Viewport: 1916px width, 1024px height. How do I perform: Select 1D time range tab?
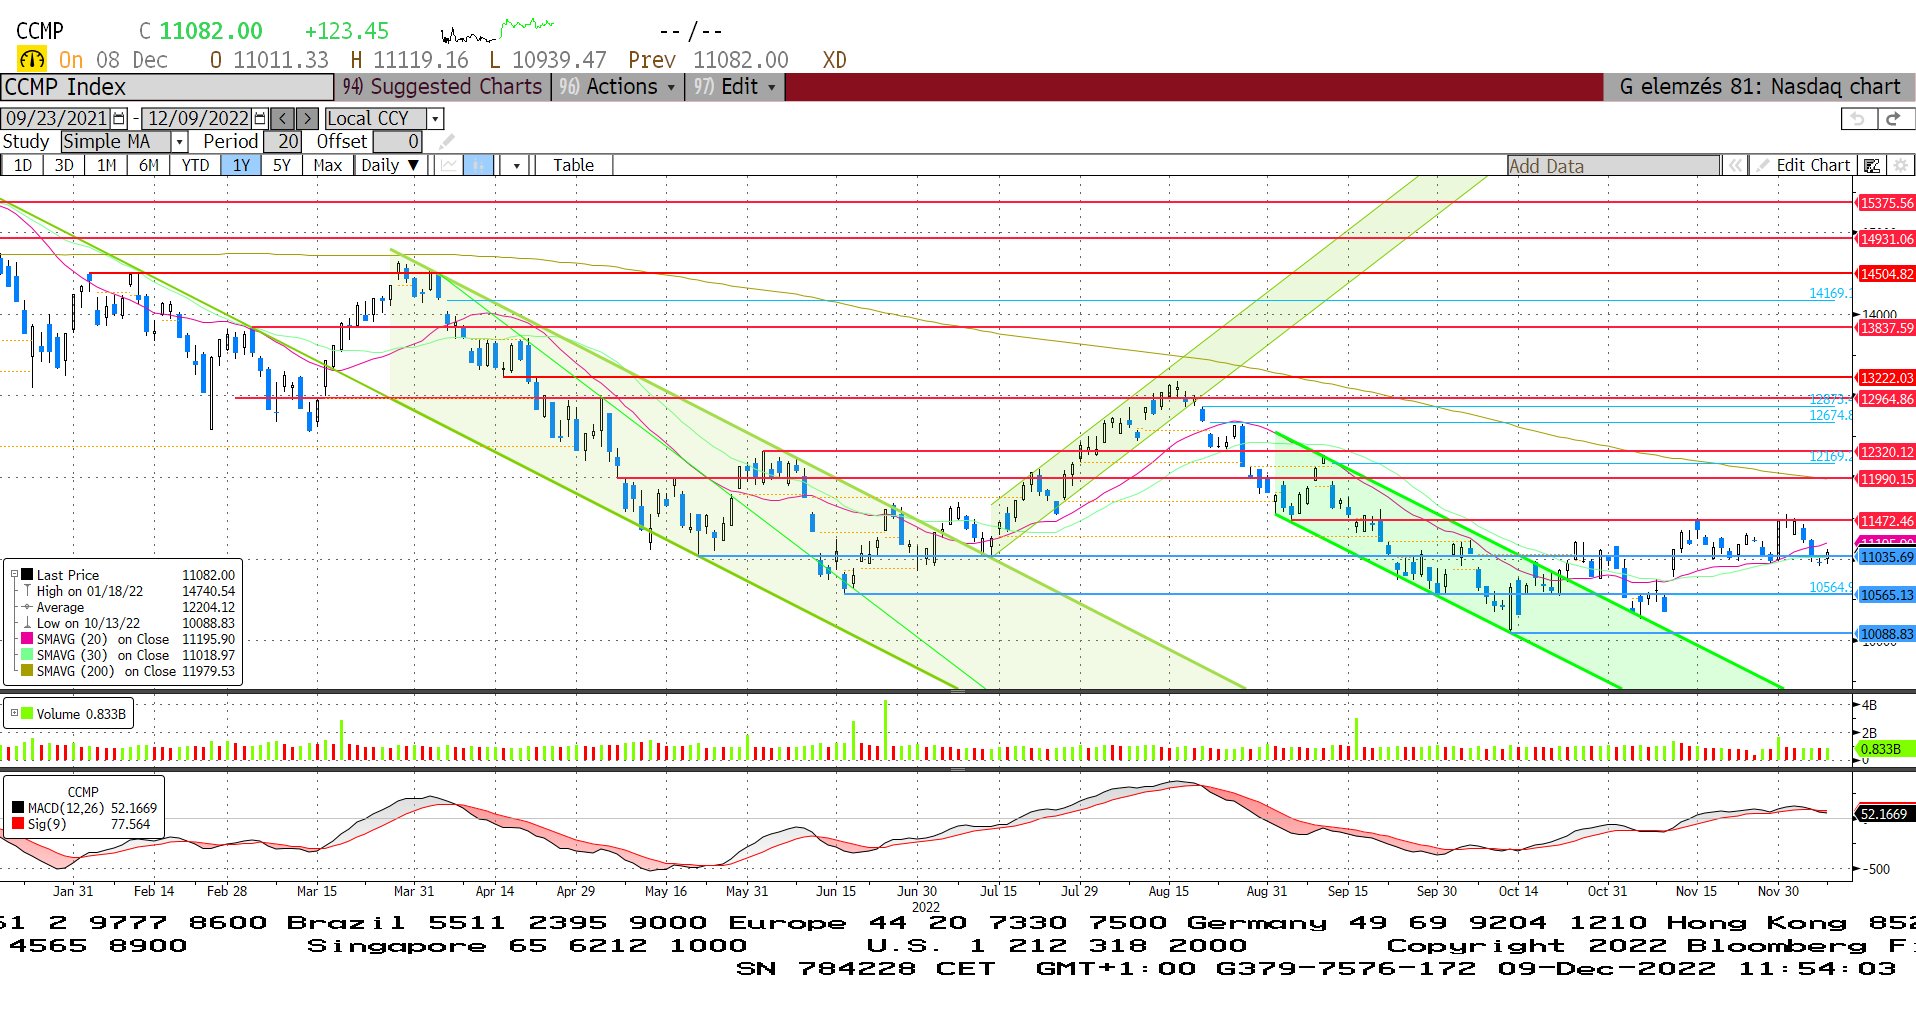(x=22, y=165)
